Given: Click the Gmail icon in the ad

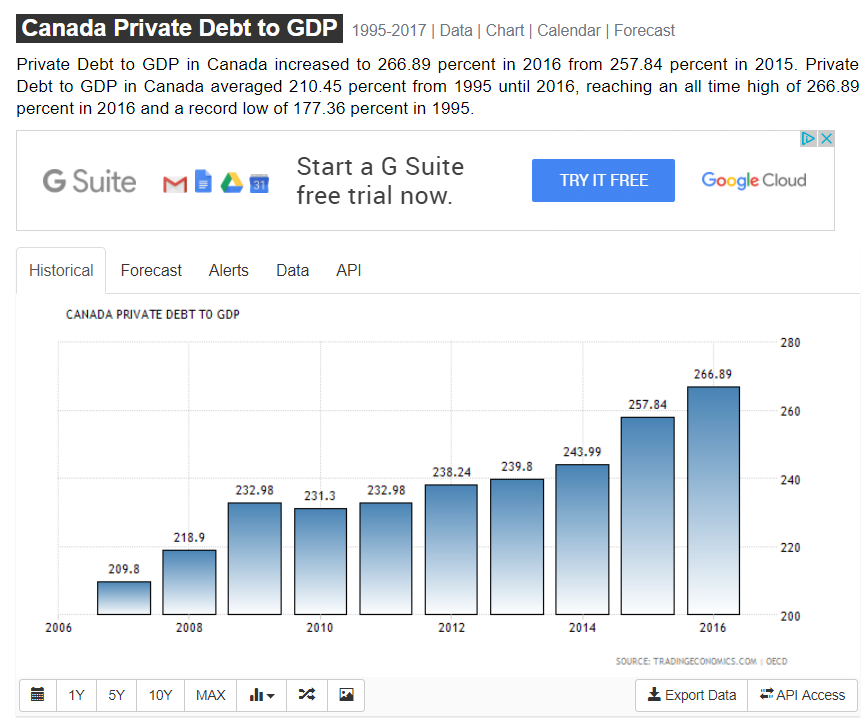Looking at the screenshot, I should click(175, 183).
